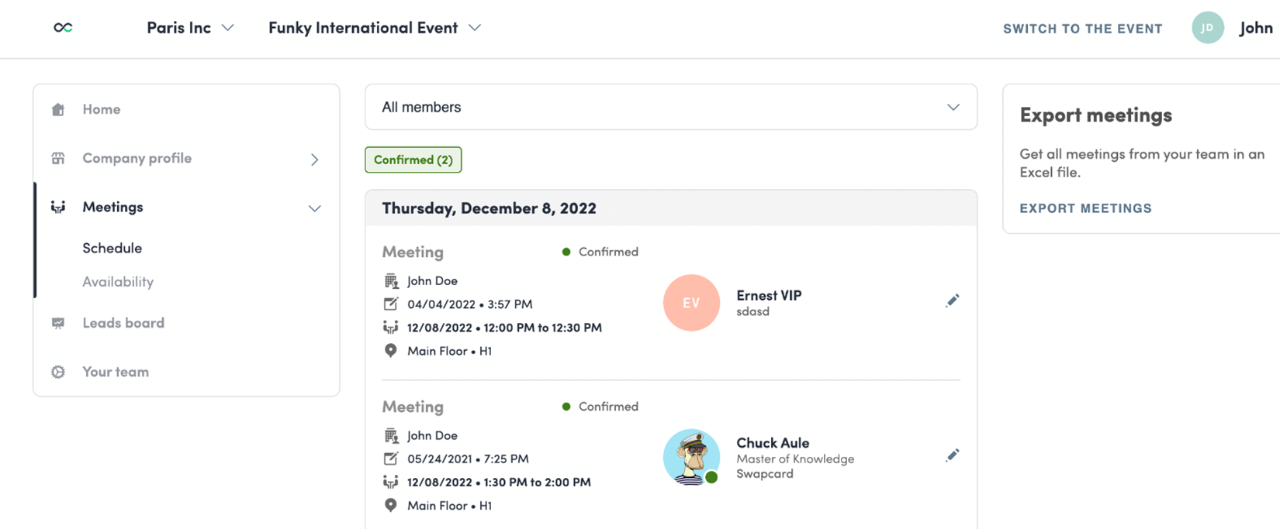This screenshot has width=1280, height=529.
Task: Click the Export Meetings link
Action: [x=1085, y=209]
